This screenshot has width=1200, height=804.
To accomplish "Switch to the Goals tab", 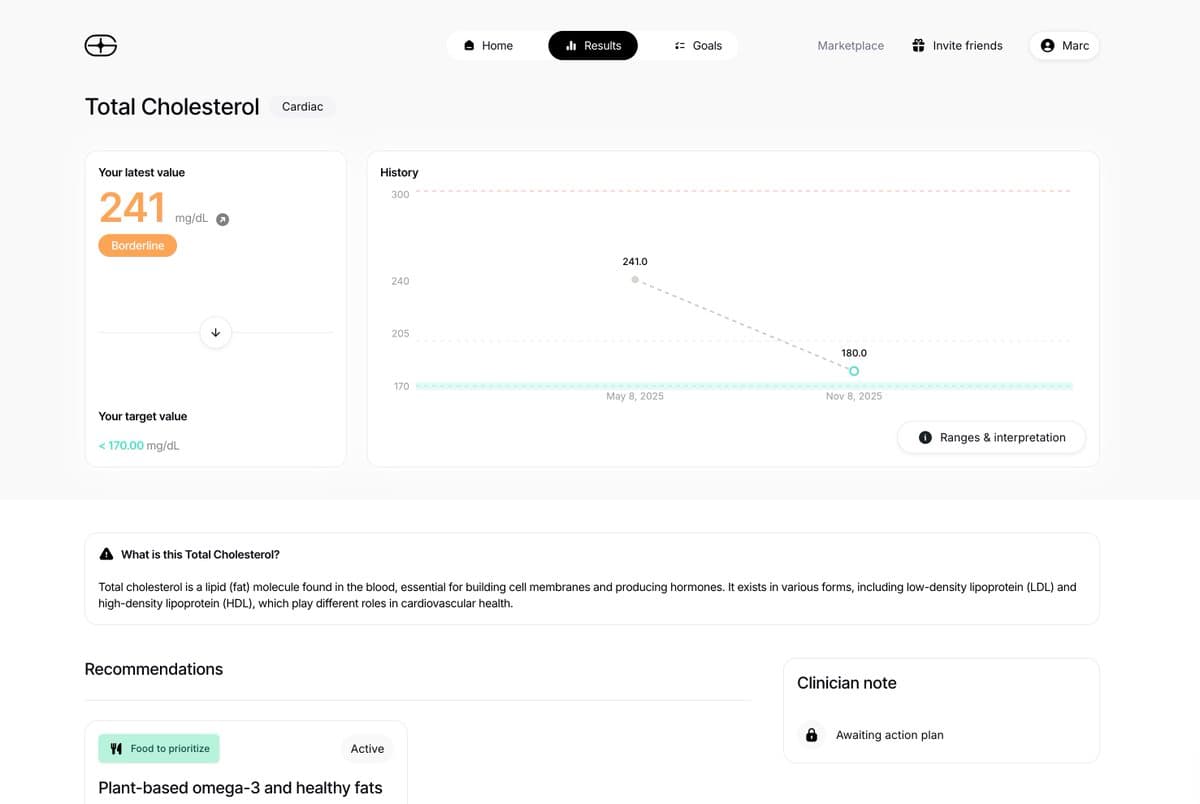I will [x=697, y=46].
